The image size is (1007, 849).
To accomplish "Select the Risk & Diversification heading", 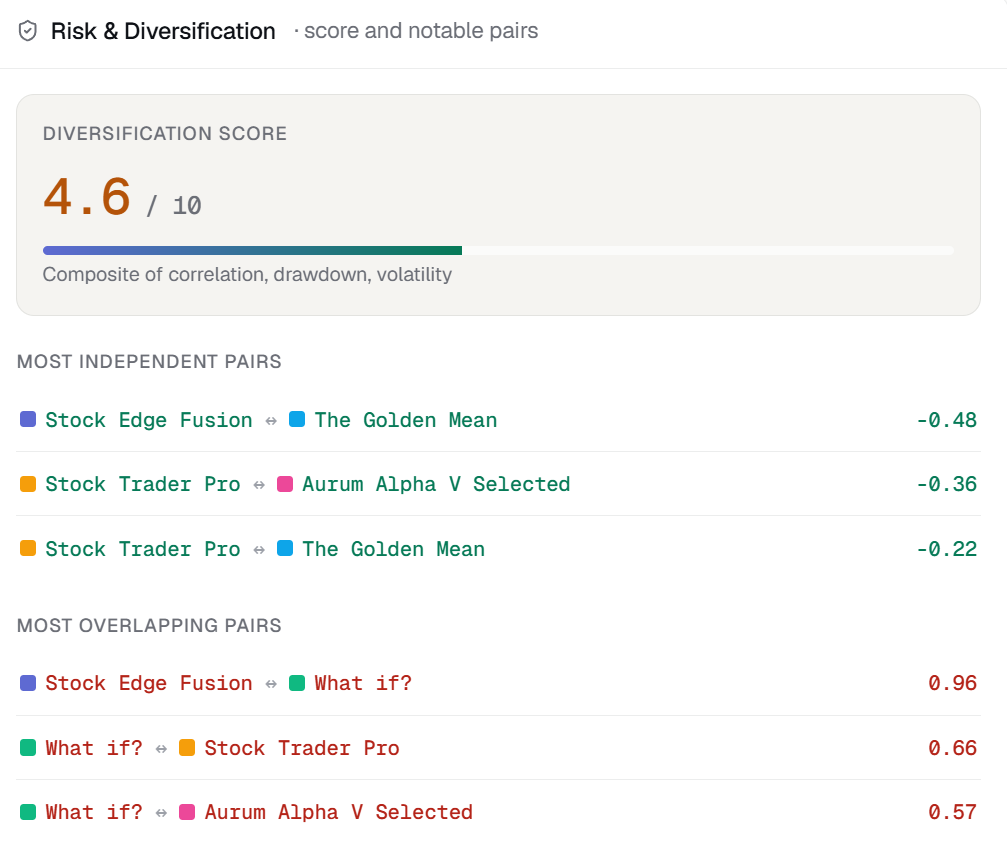I will [163, 31].
